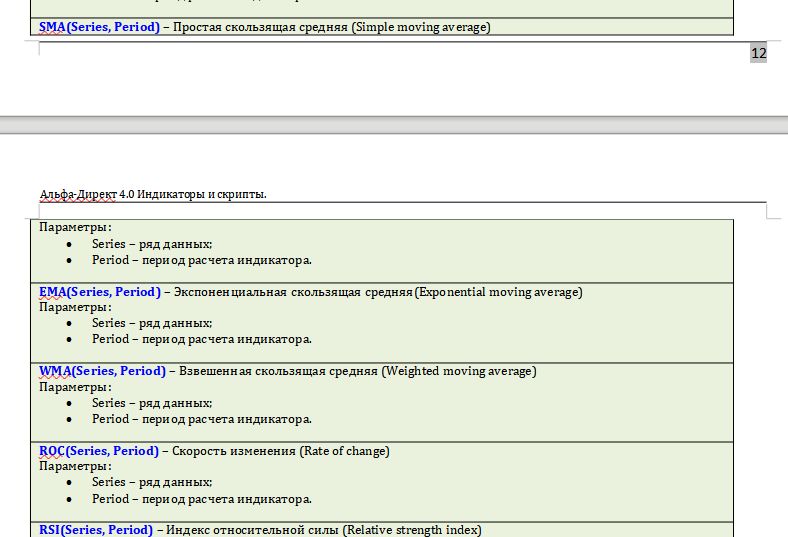788x537 pixels.
Task: Select the RSI(Series, Period) function heading
Action: (x=96, y=530)
